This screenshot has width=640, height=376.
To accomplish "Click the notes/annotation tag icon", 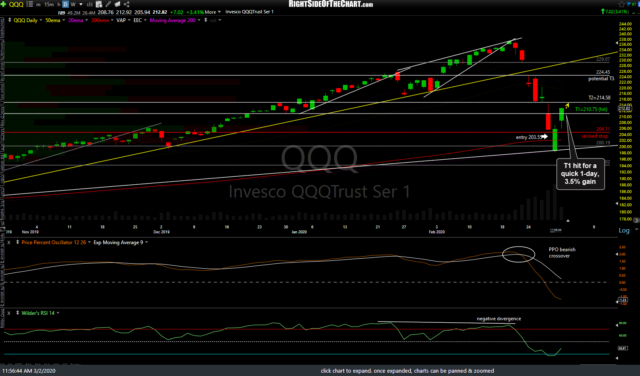I will coord(118,4).
